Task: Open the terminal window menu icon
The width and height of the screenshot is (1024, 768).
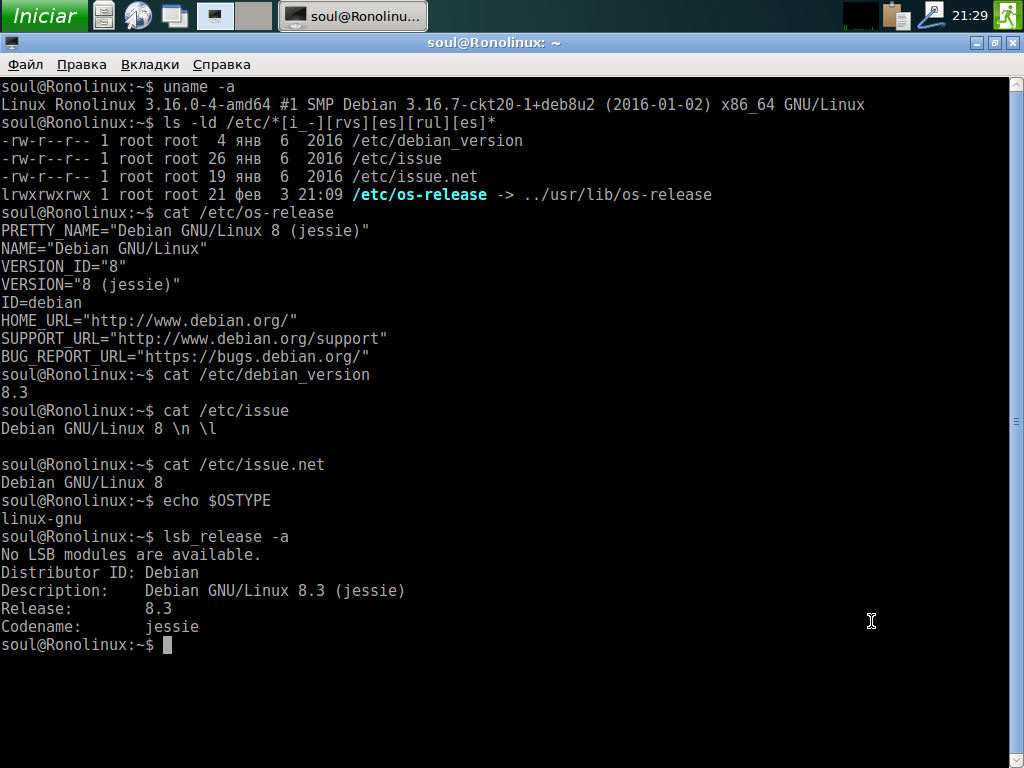Action: [x=11, y=43]
